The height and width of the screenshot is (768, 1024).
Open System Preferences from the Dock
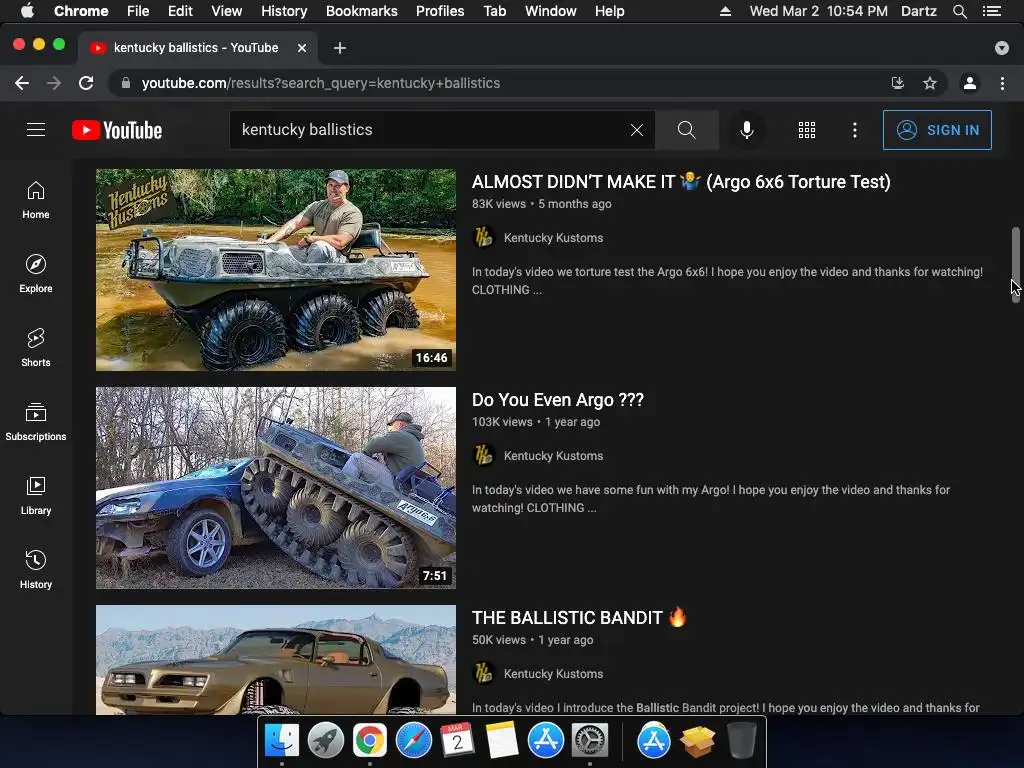590,741
